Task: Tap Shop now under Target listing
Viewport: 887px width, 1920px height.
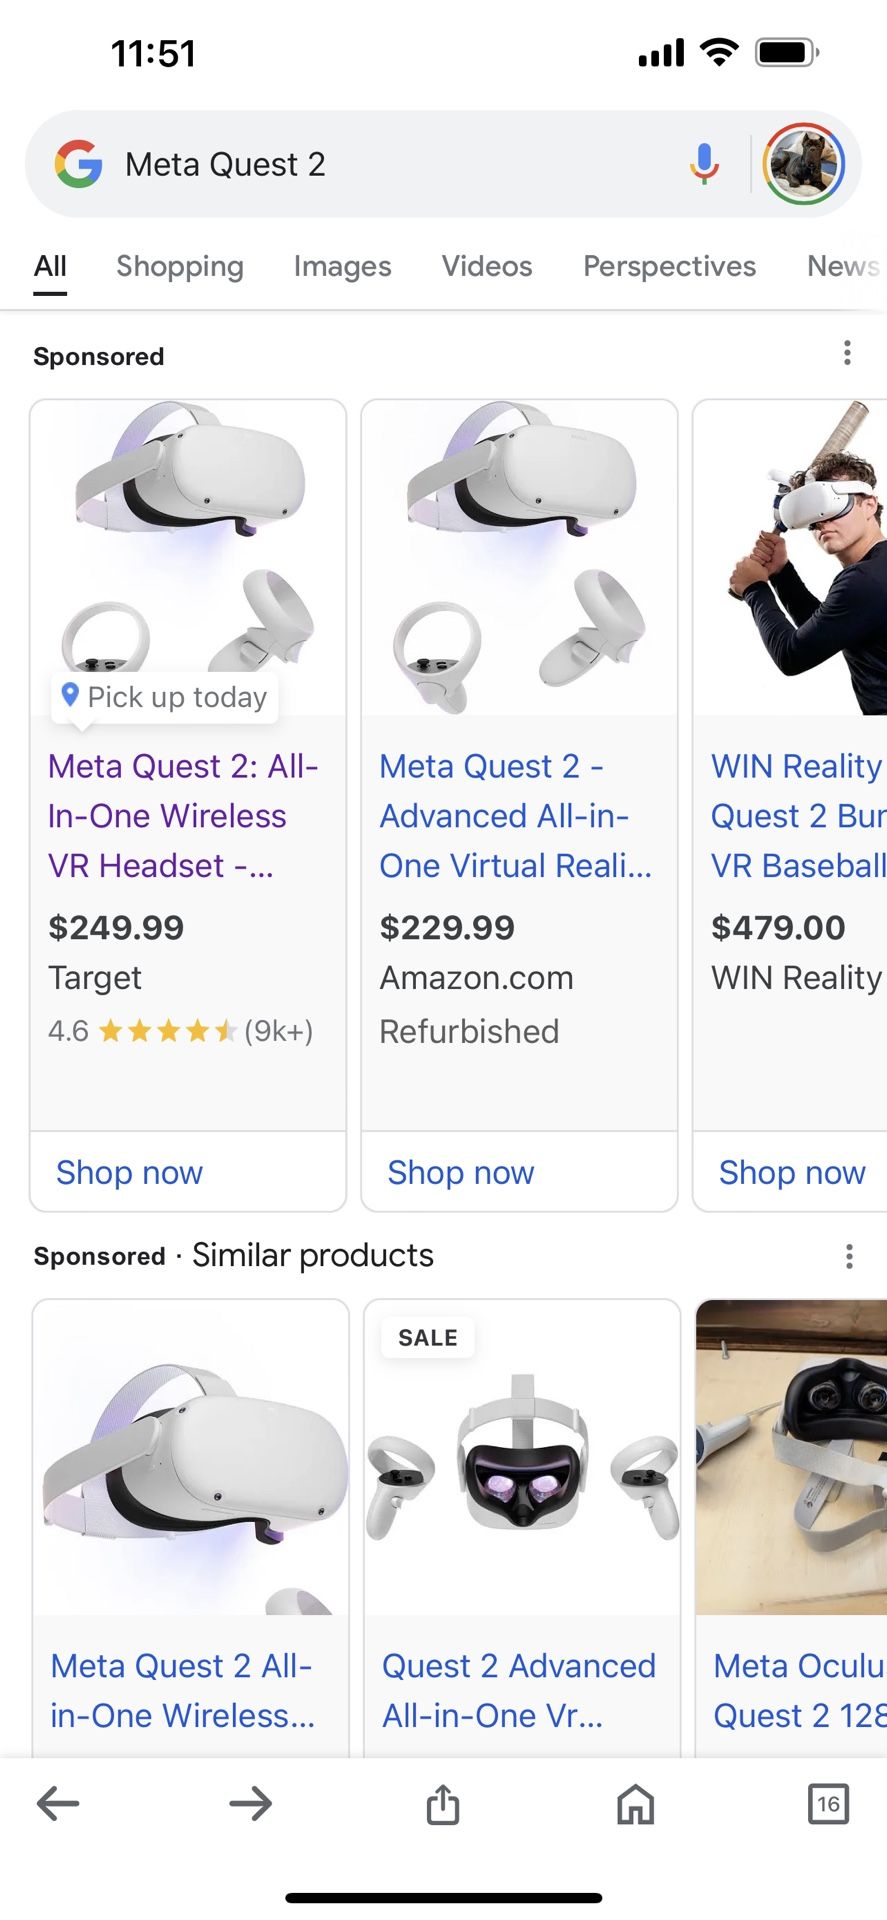Action: [130, 1172]
